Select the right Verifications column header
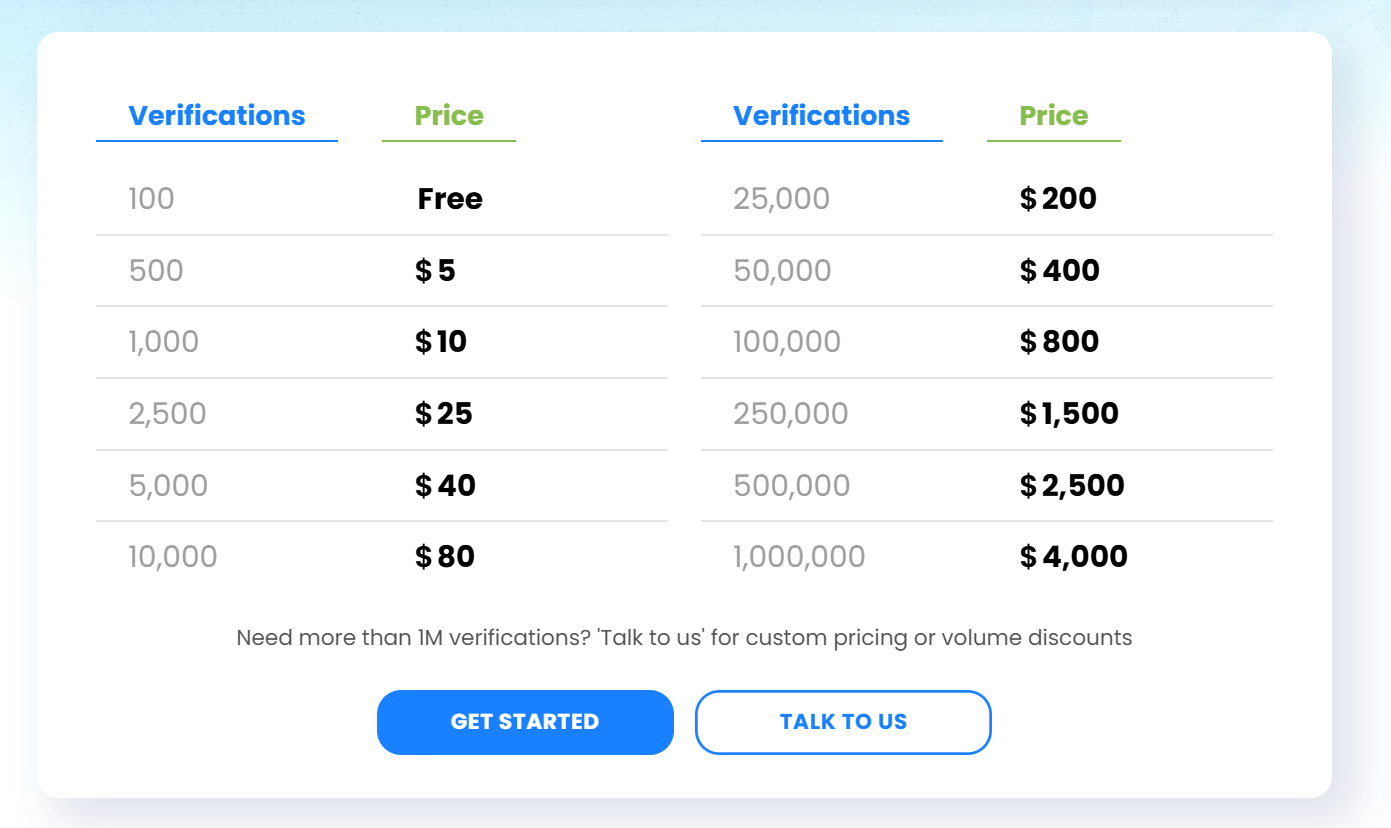The height and width of the screenshot is (828, 1391). click(x=821, y=116)
